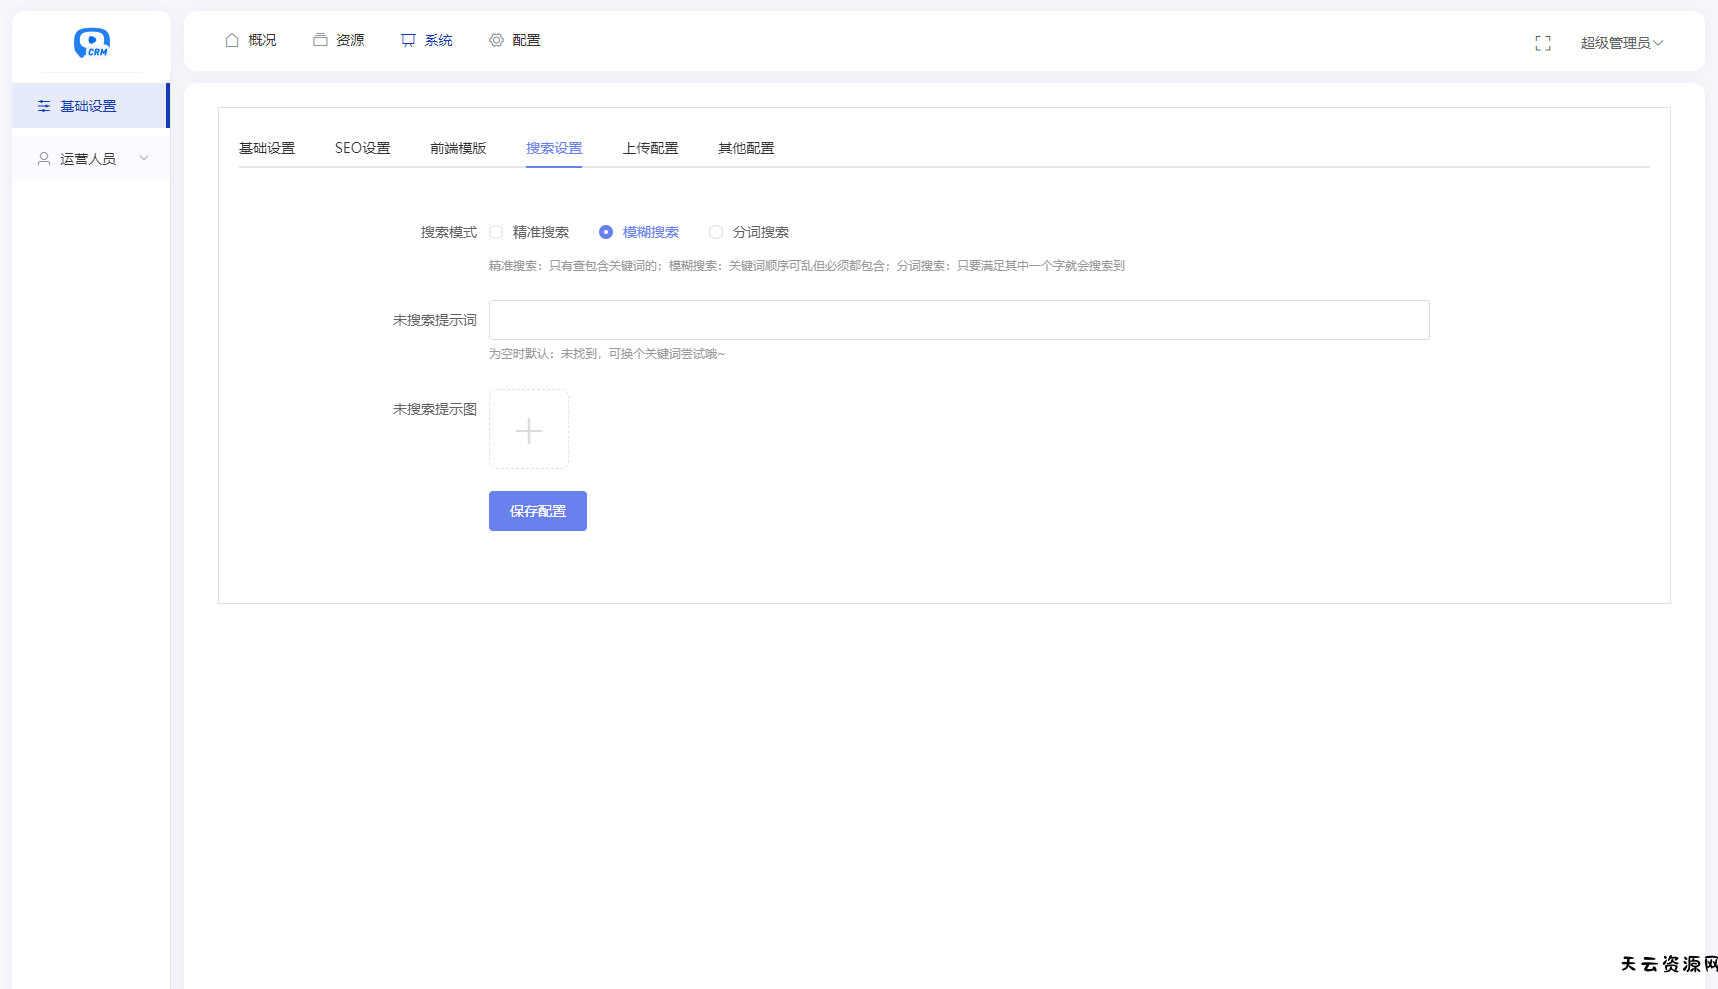
Task: Select the 模糊搜索 radio option
Action: pyautogui.click(x=606, y=232)
